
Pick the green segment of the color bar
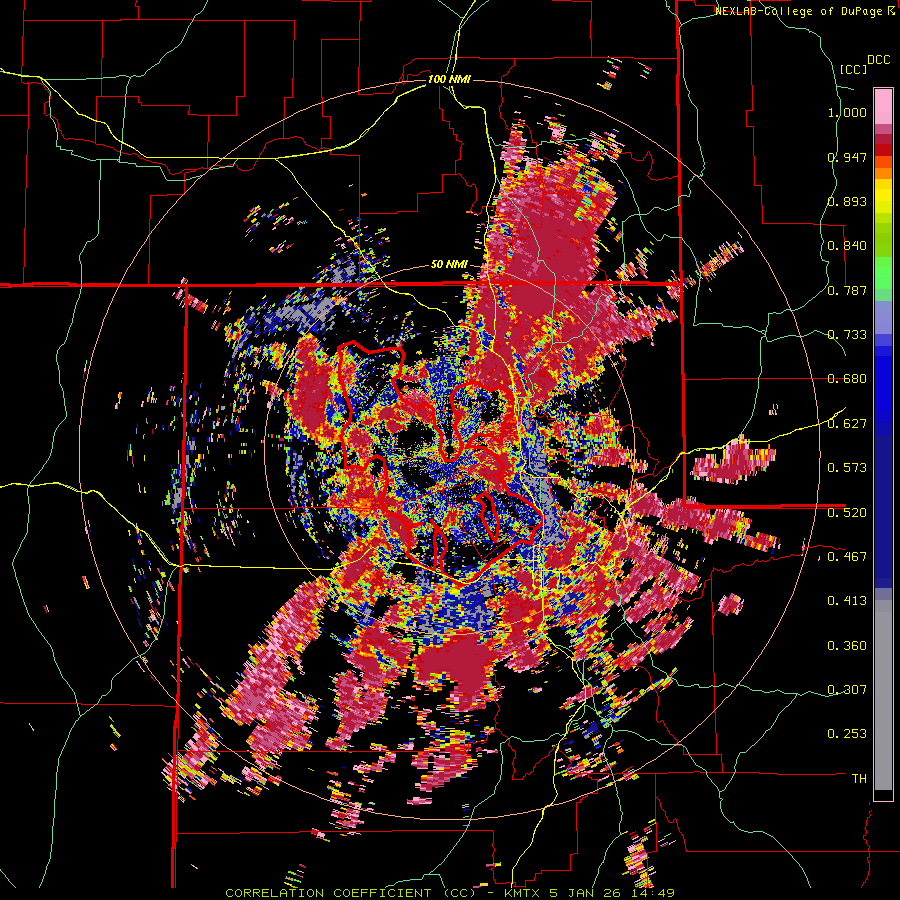click(883, 272)
